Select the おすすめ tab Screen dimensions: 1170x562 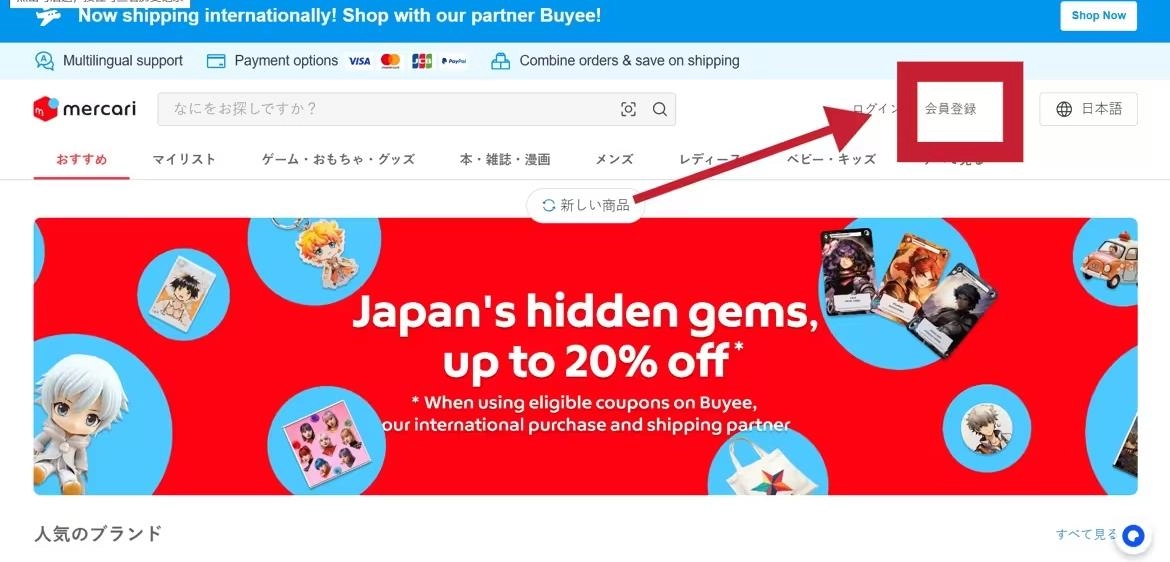pos(81,159)
